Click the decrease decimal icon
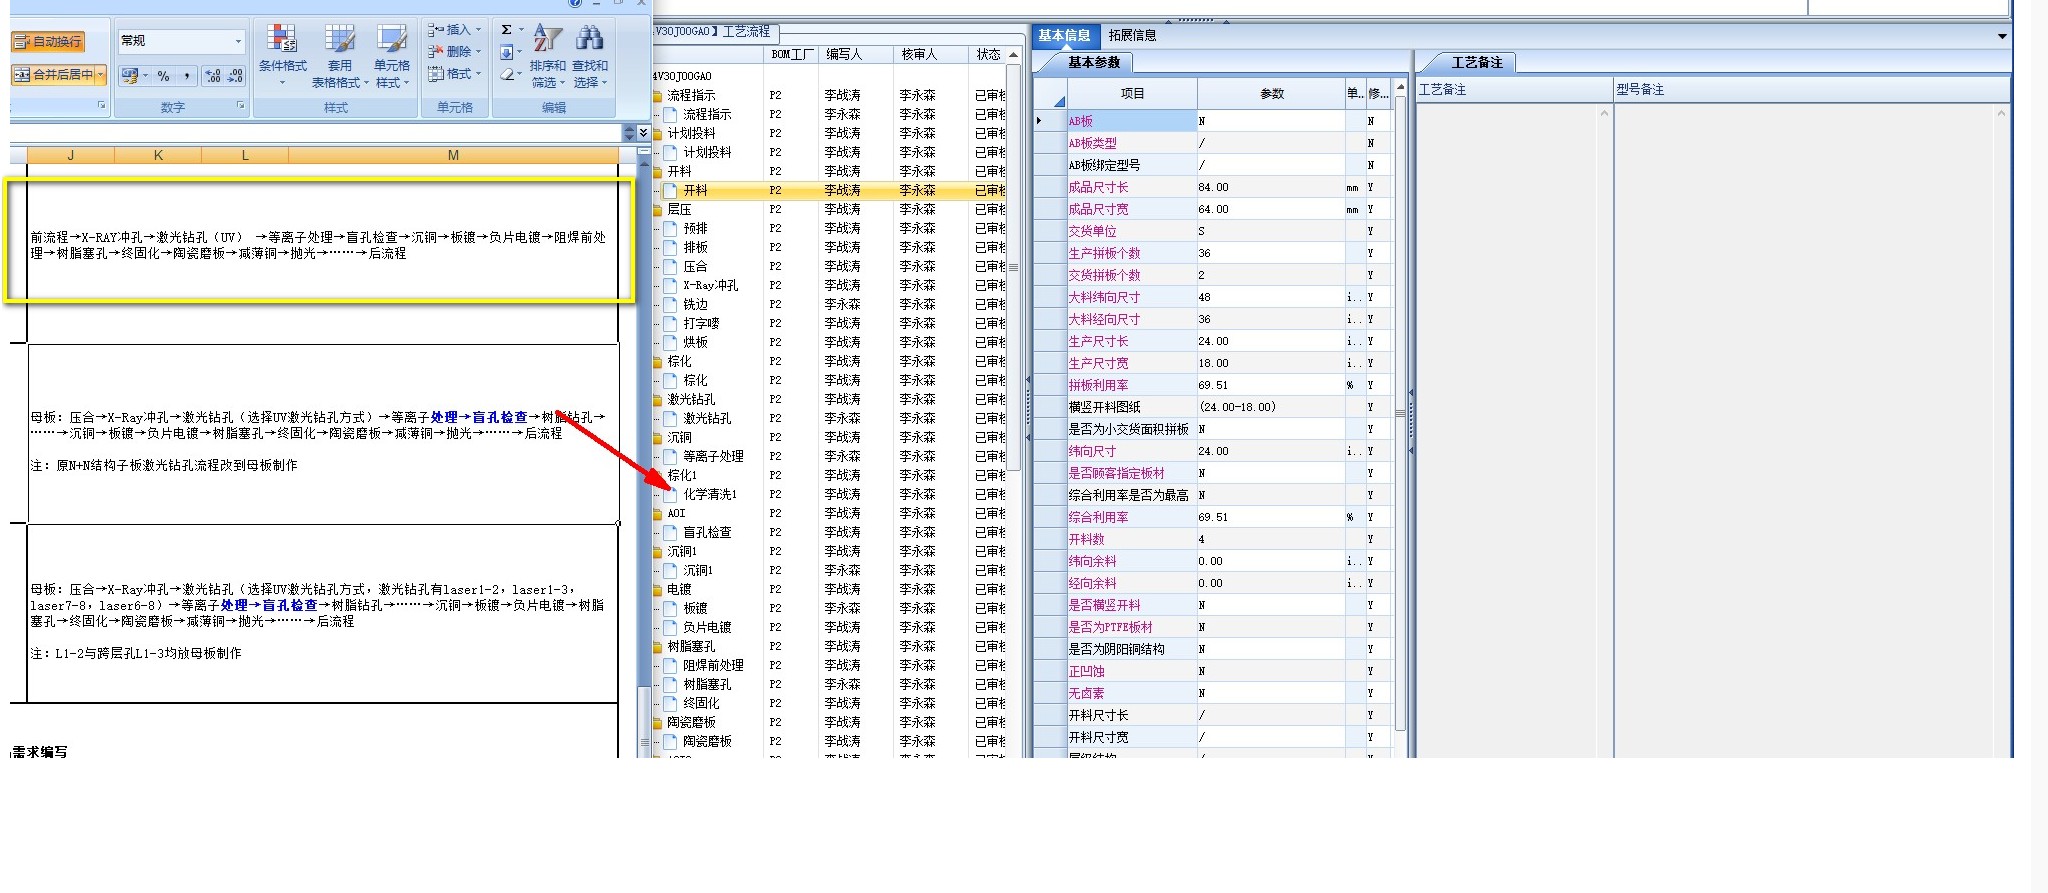The height and width of the screenshot is (893, 2048). tap(235, 75)
